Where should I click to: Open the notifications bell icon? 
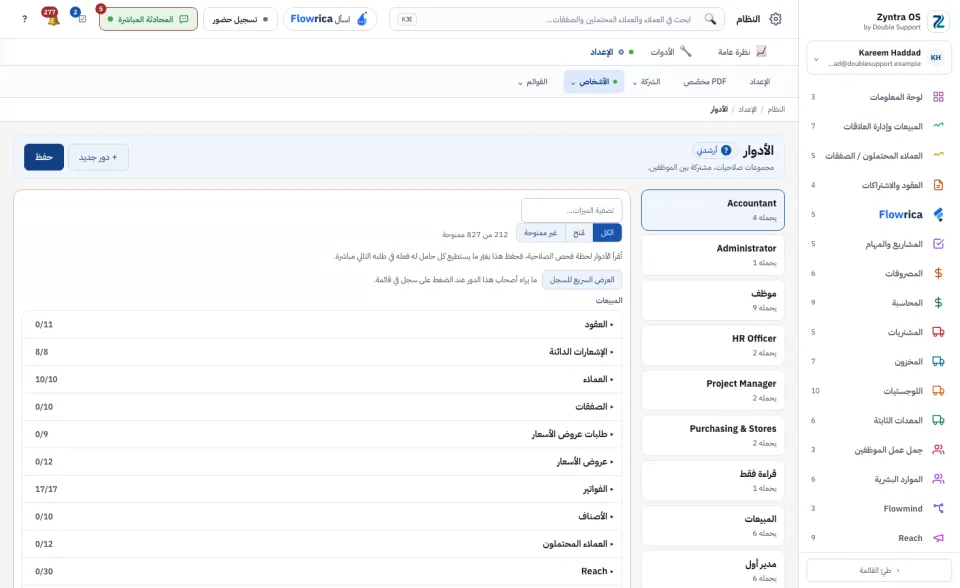tap(53, 18)
